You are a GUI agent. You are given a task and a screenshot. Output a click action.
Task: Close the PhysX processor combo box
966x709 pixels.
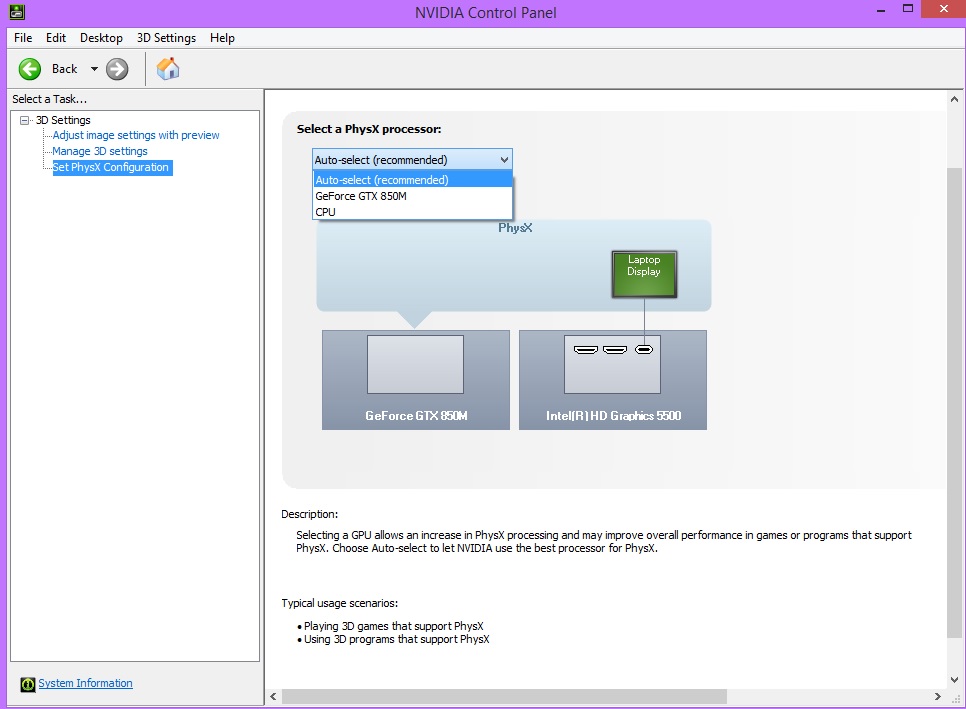pos(412,160)
